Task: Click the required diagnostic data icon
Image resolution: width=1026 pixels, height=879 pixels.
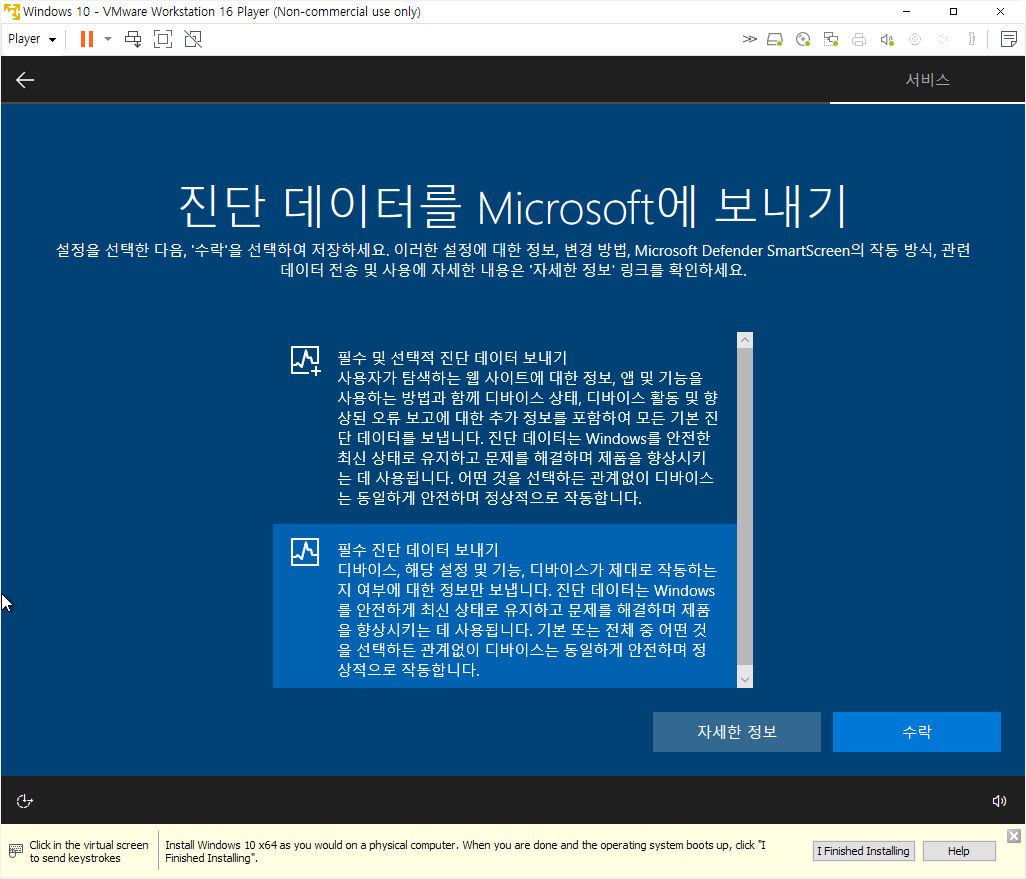Action: pos(305,552)
